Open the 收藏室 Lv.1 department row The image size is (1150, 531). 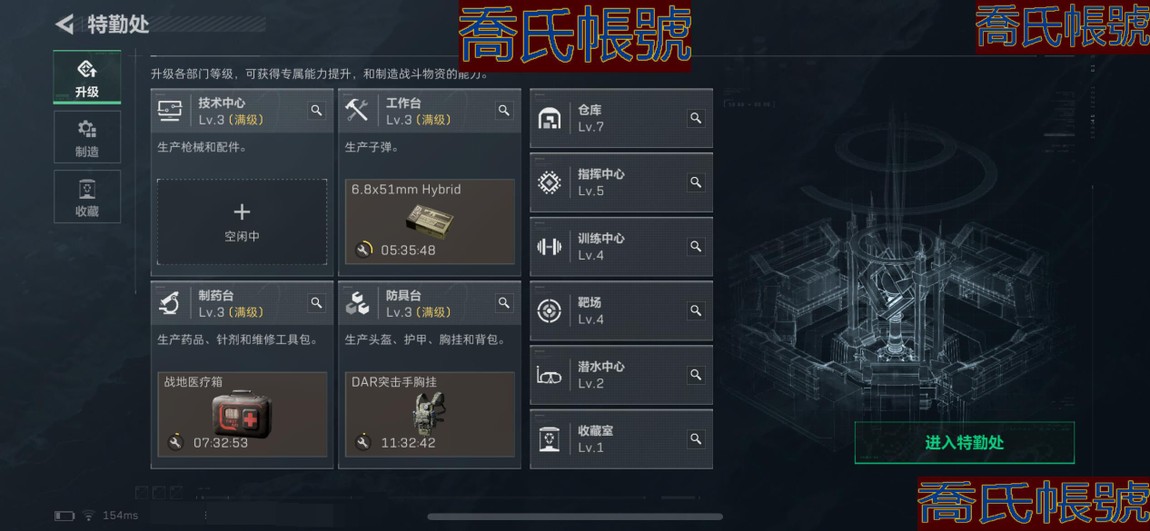[621, 439]
